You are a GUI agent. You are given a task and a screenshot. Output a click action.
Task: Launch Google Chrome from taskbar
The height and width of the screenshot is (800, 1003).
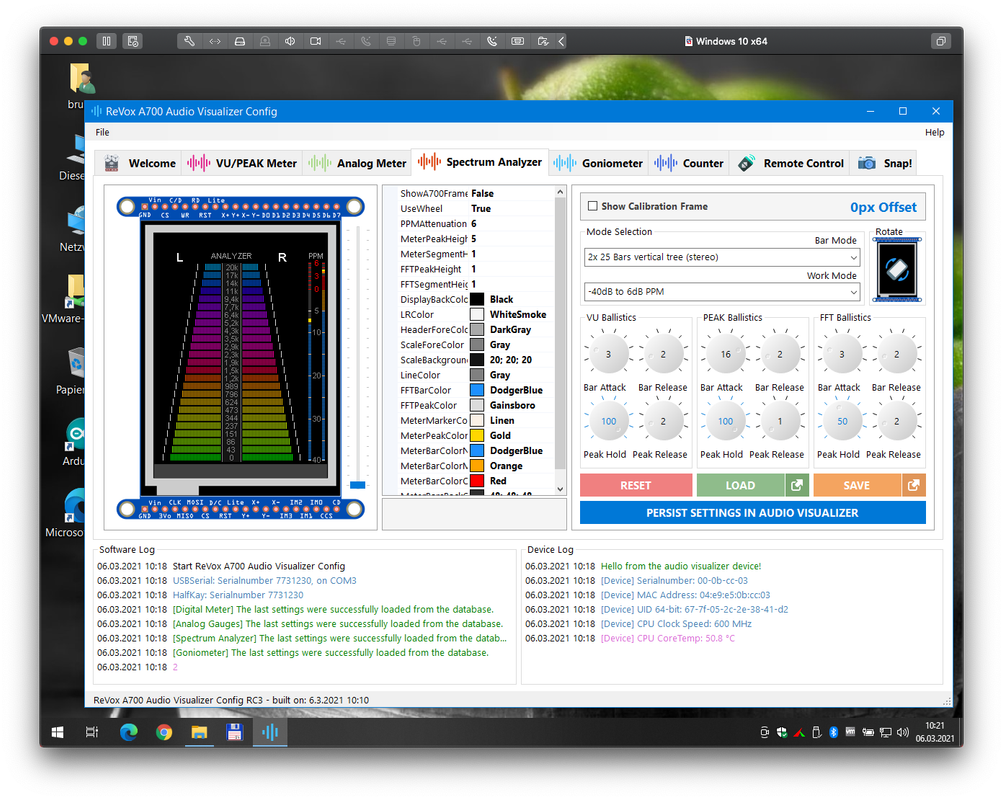164,732
